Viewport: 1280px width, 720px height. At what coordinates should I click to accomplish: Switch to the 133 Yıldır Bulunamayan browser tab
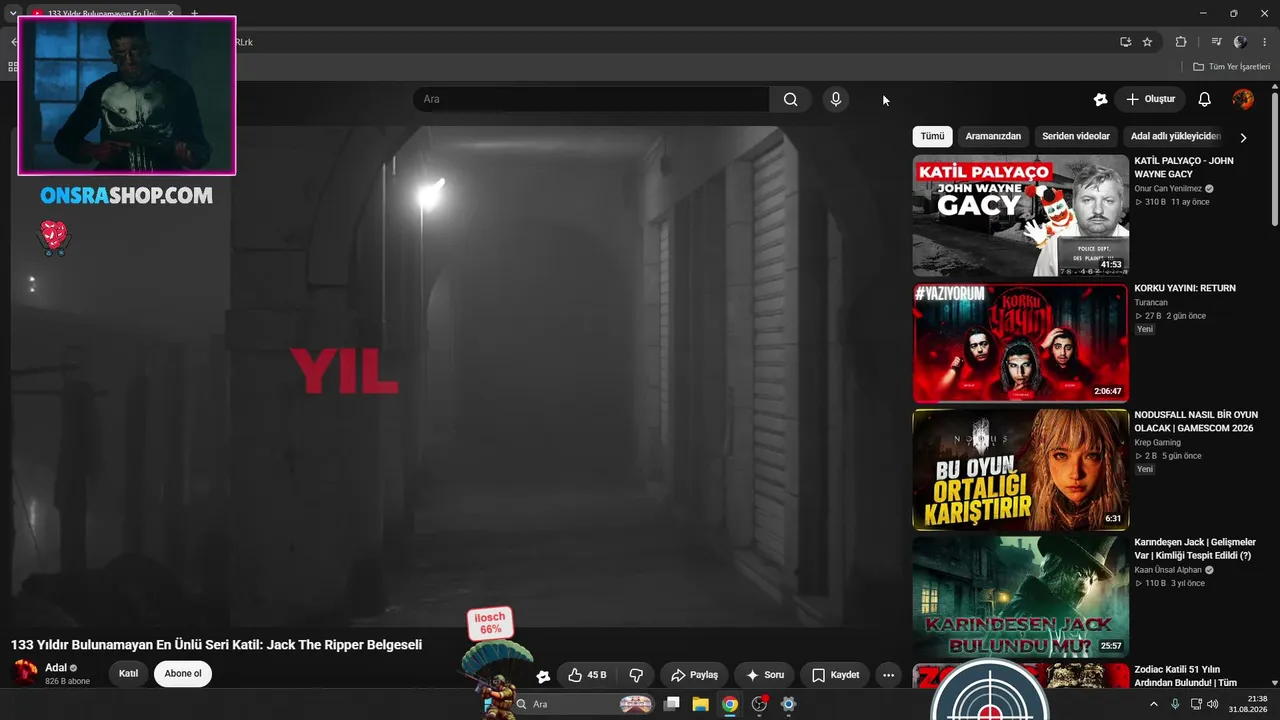click(100, 13)
